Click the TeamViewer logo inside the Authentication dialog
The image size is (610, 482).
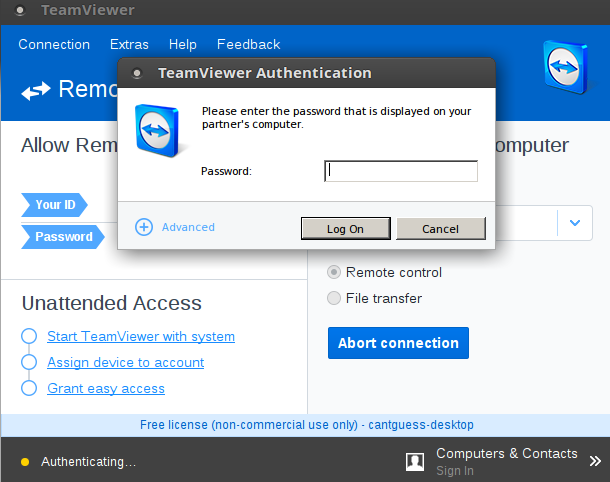[x=158, y=130]
